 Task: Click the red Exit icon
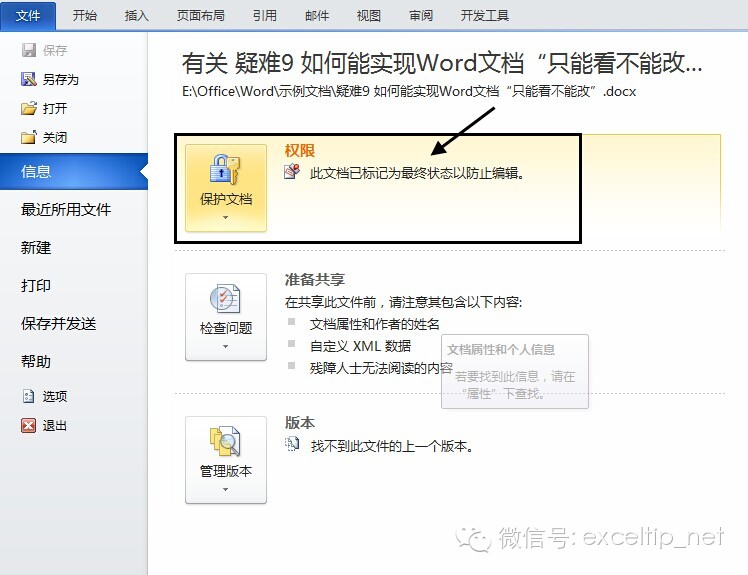tap(29, 425)
